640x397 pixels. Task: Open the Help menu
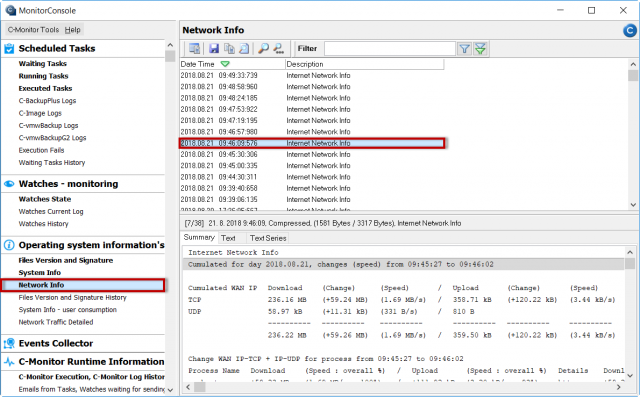pyautogui.click(x=73, y=30)
